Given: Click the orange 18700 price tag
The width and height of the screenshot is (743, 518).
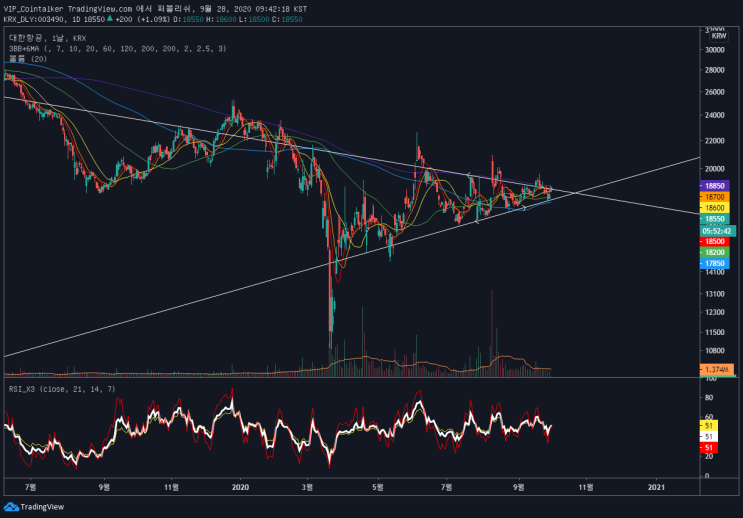Looking at the screenshot, I should pyautogui.click(x=714, y=197).
